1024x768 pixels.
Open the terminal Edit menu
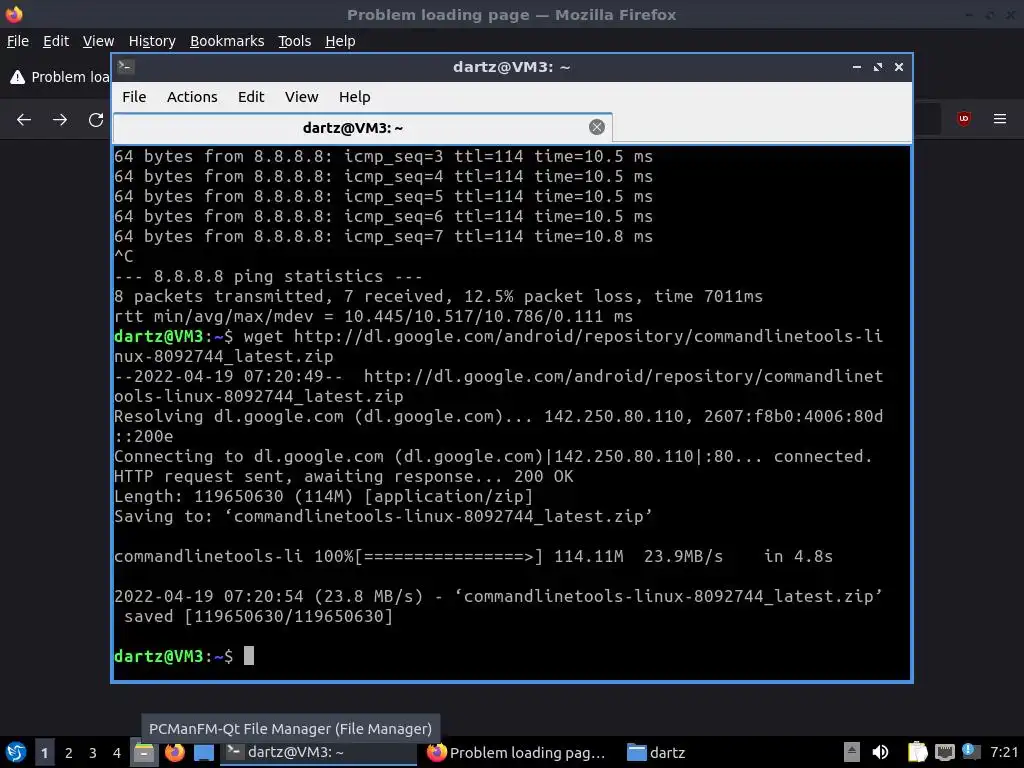click(x=251, y=97)
